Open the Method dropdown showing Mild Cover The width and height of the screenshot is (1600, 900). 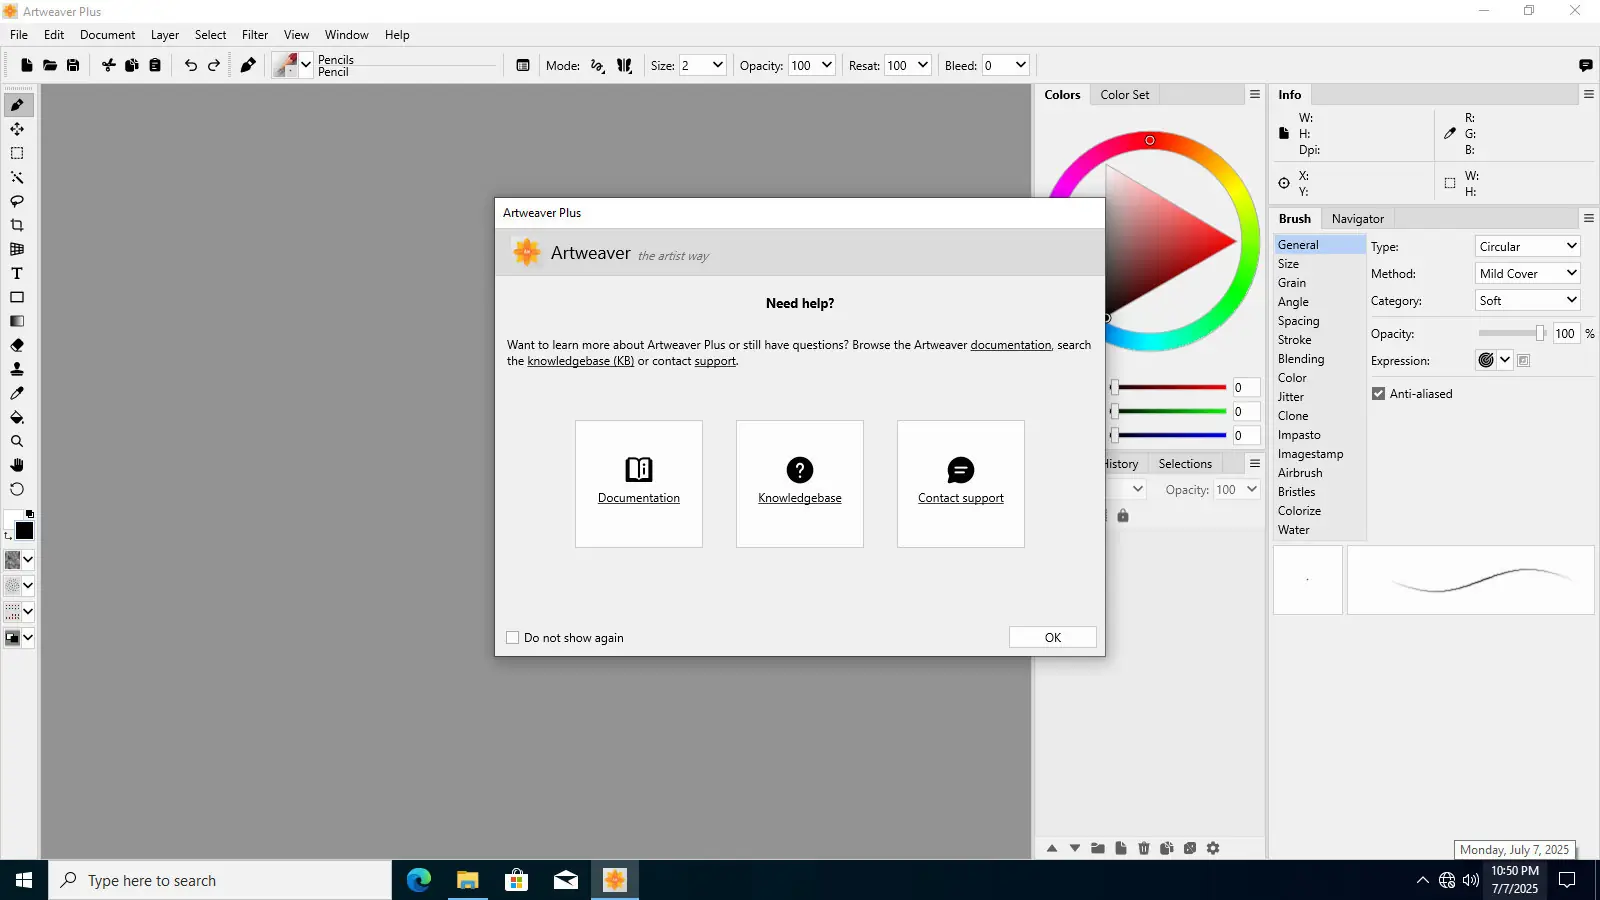click(x=1528, y=273)
